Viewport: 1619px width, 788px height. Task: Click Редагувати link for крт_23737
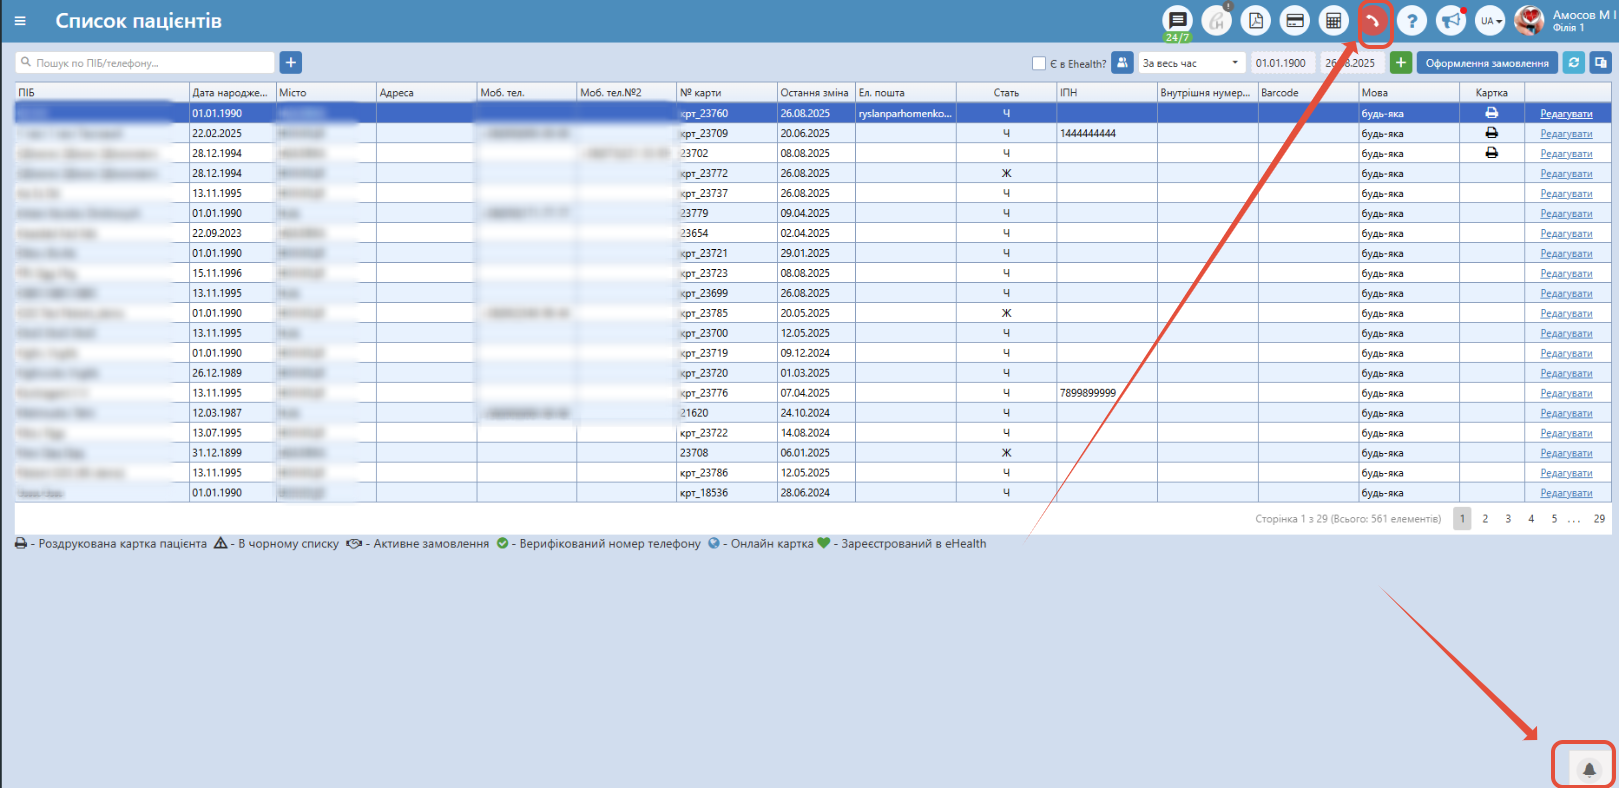tap(1566, 194)
